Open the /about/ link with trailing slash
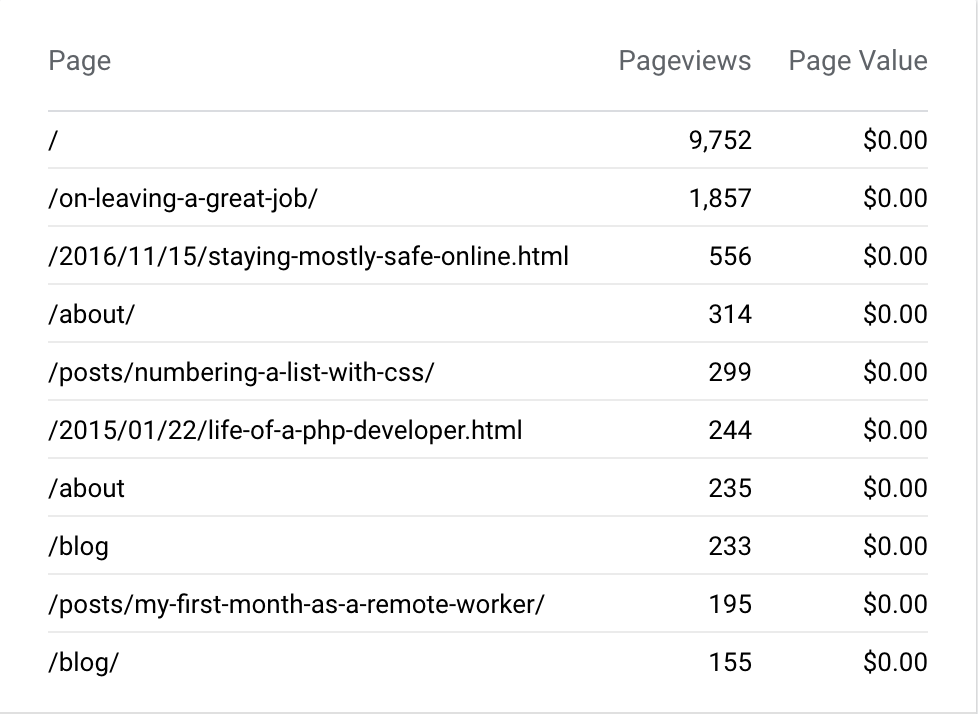 (91, 314)
